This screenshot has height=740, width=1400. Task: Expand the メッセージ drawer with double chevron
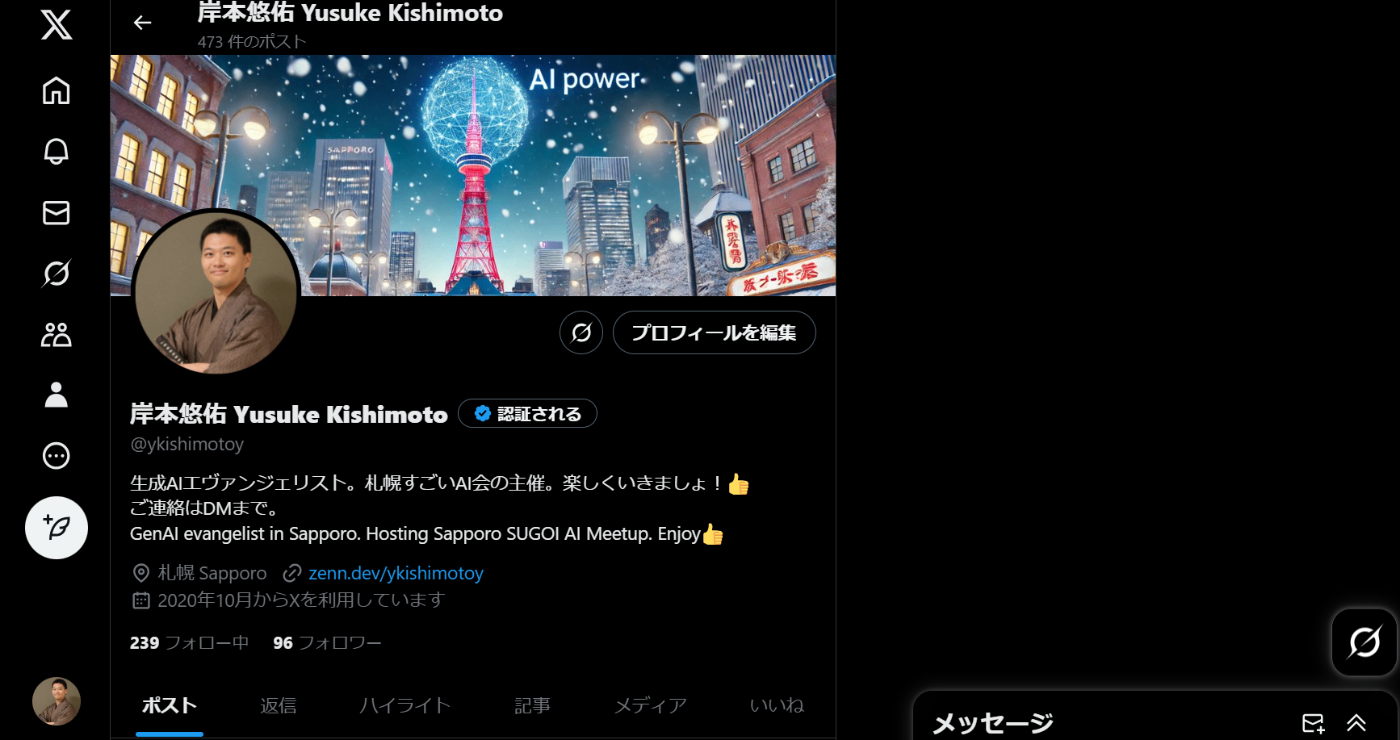[1356, 722]
